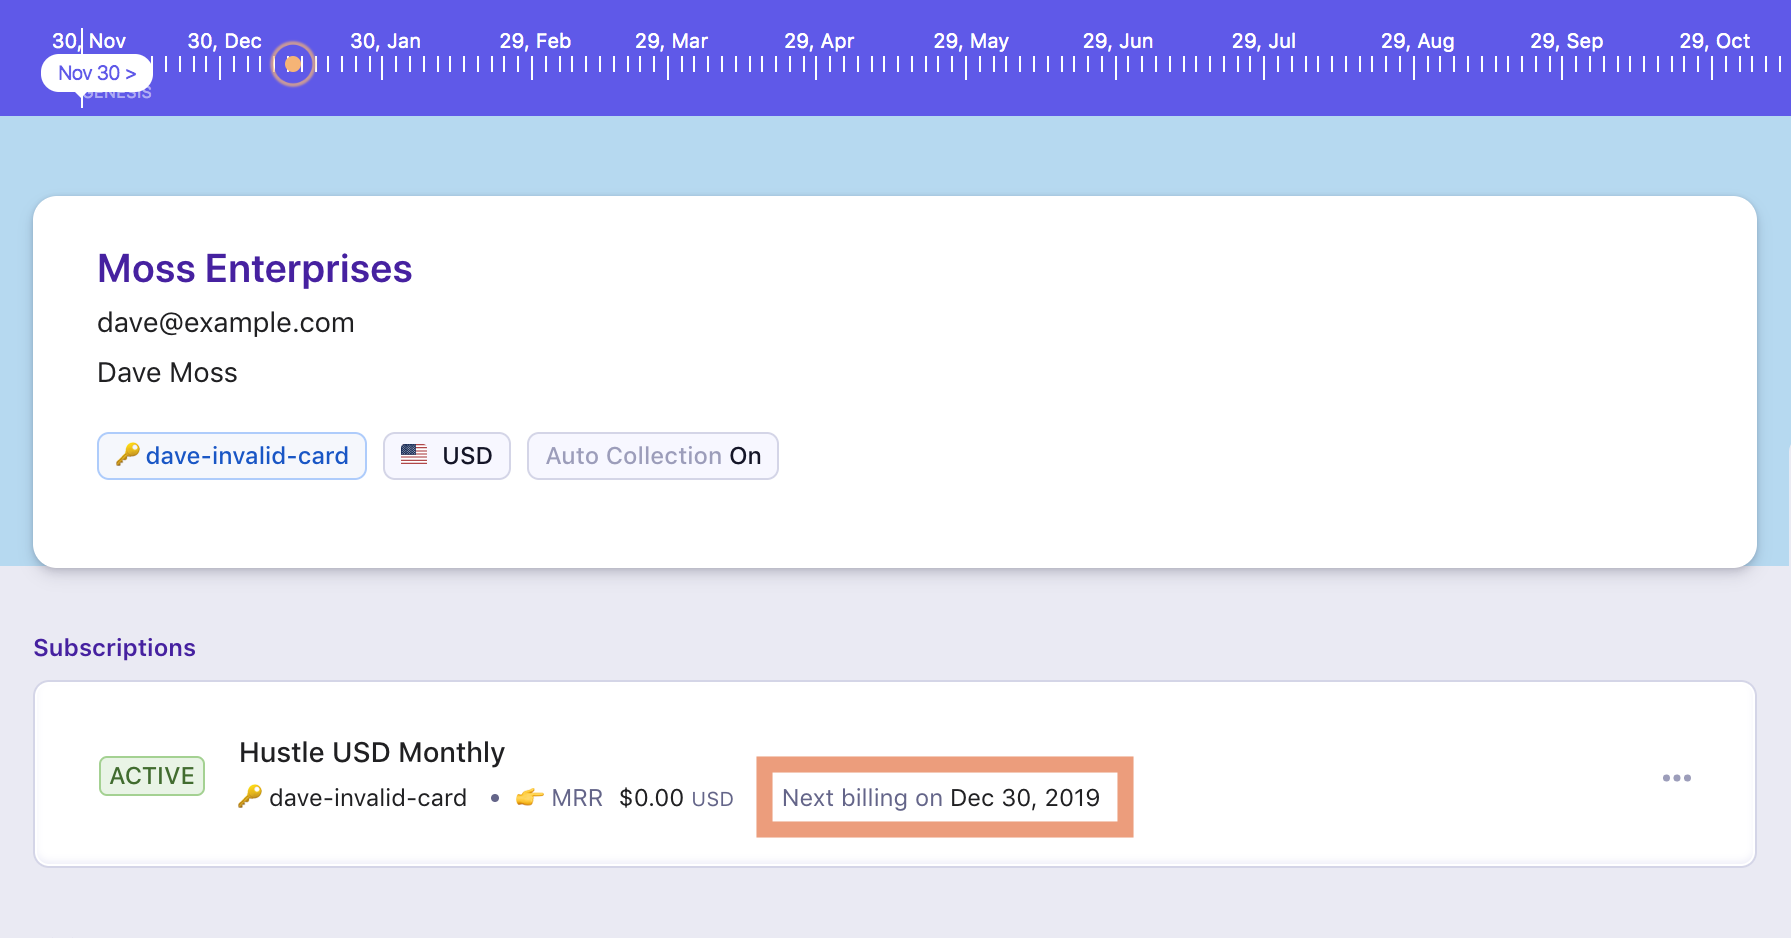
Task: Click the Next billing on Dec 30, 2019 text
Action: (940, 798)
